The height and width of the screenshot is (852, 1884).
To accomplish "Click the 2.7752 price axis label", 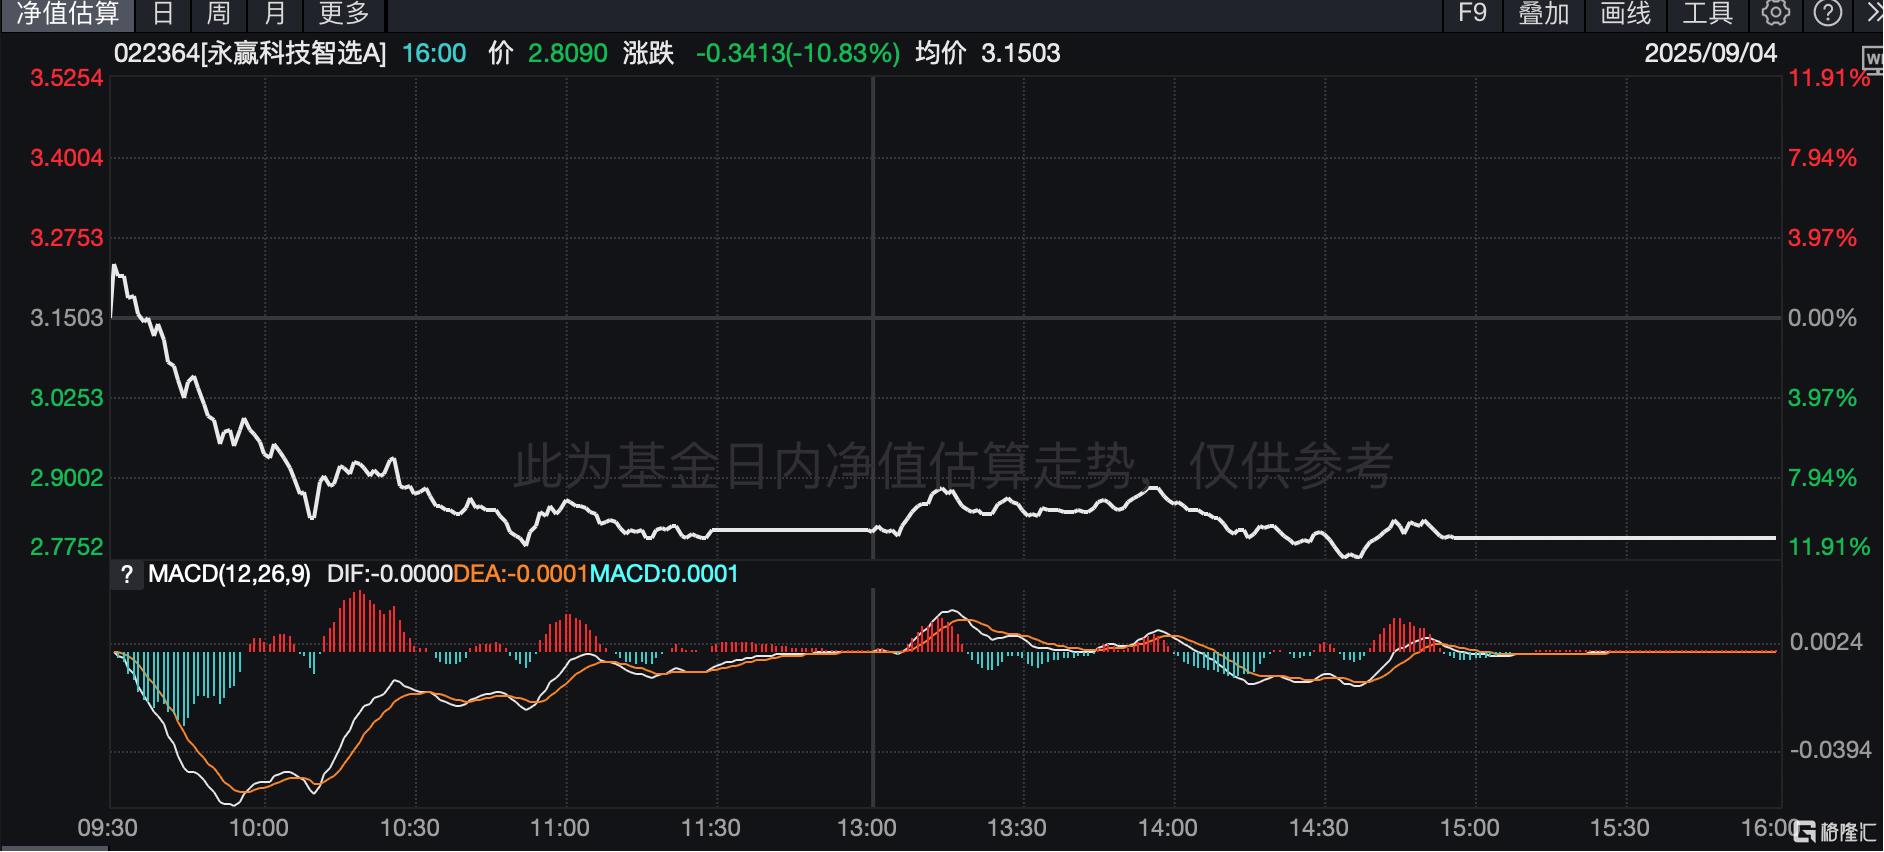I will (67, 547).
